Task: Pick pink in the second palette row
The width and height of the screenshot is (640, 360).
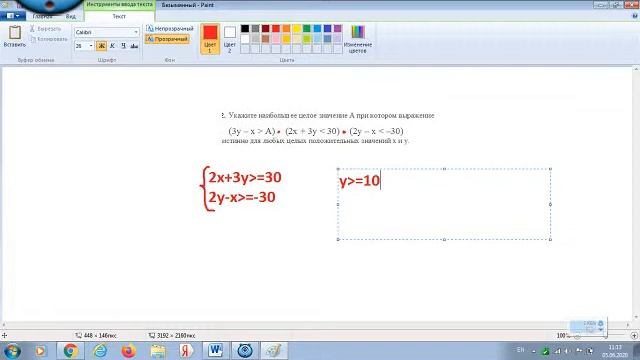Action: pos(276,39)
